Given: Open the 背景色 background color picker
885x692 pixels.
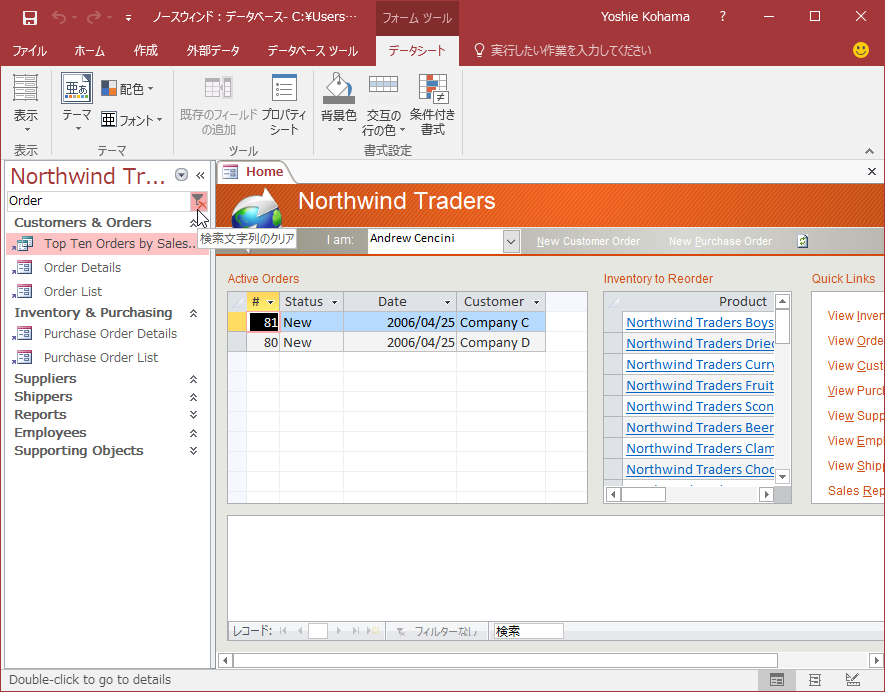Looking at the screenshot, I should click(x=339, y=105).
